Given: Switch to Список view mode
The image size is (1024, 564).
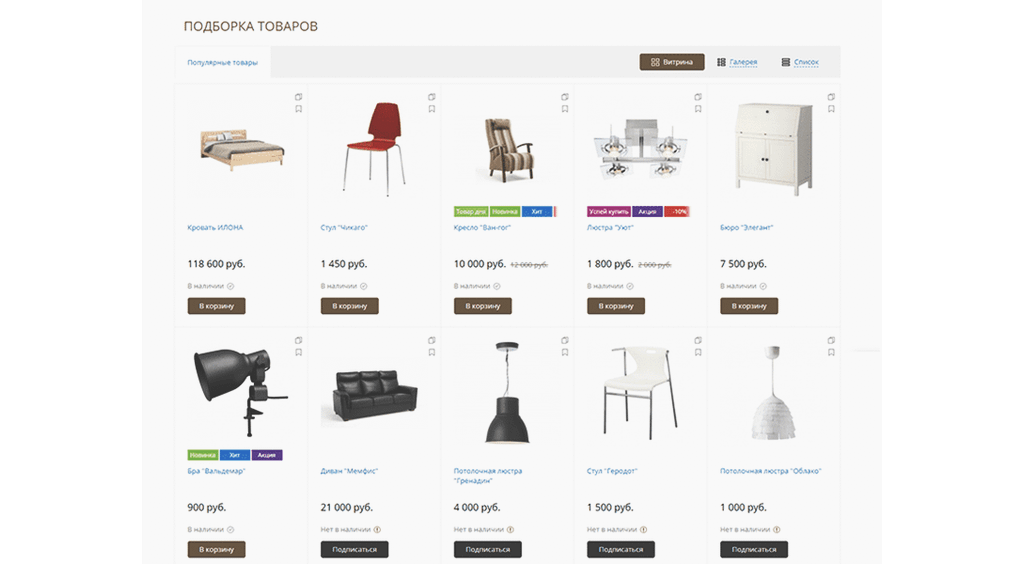Looking at the screenshot, I should tap(800, 62).
